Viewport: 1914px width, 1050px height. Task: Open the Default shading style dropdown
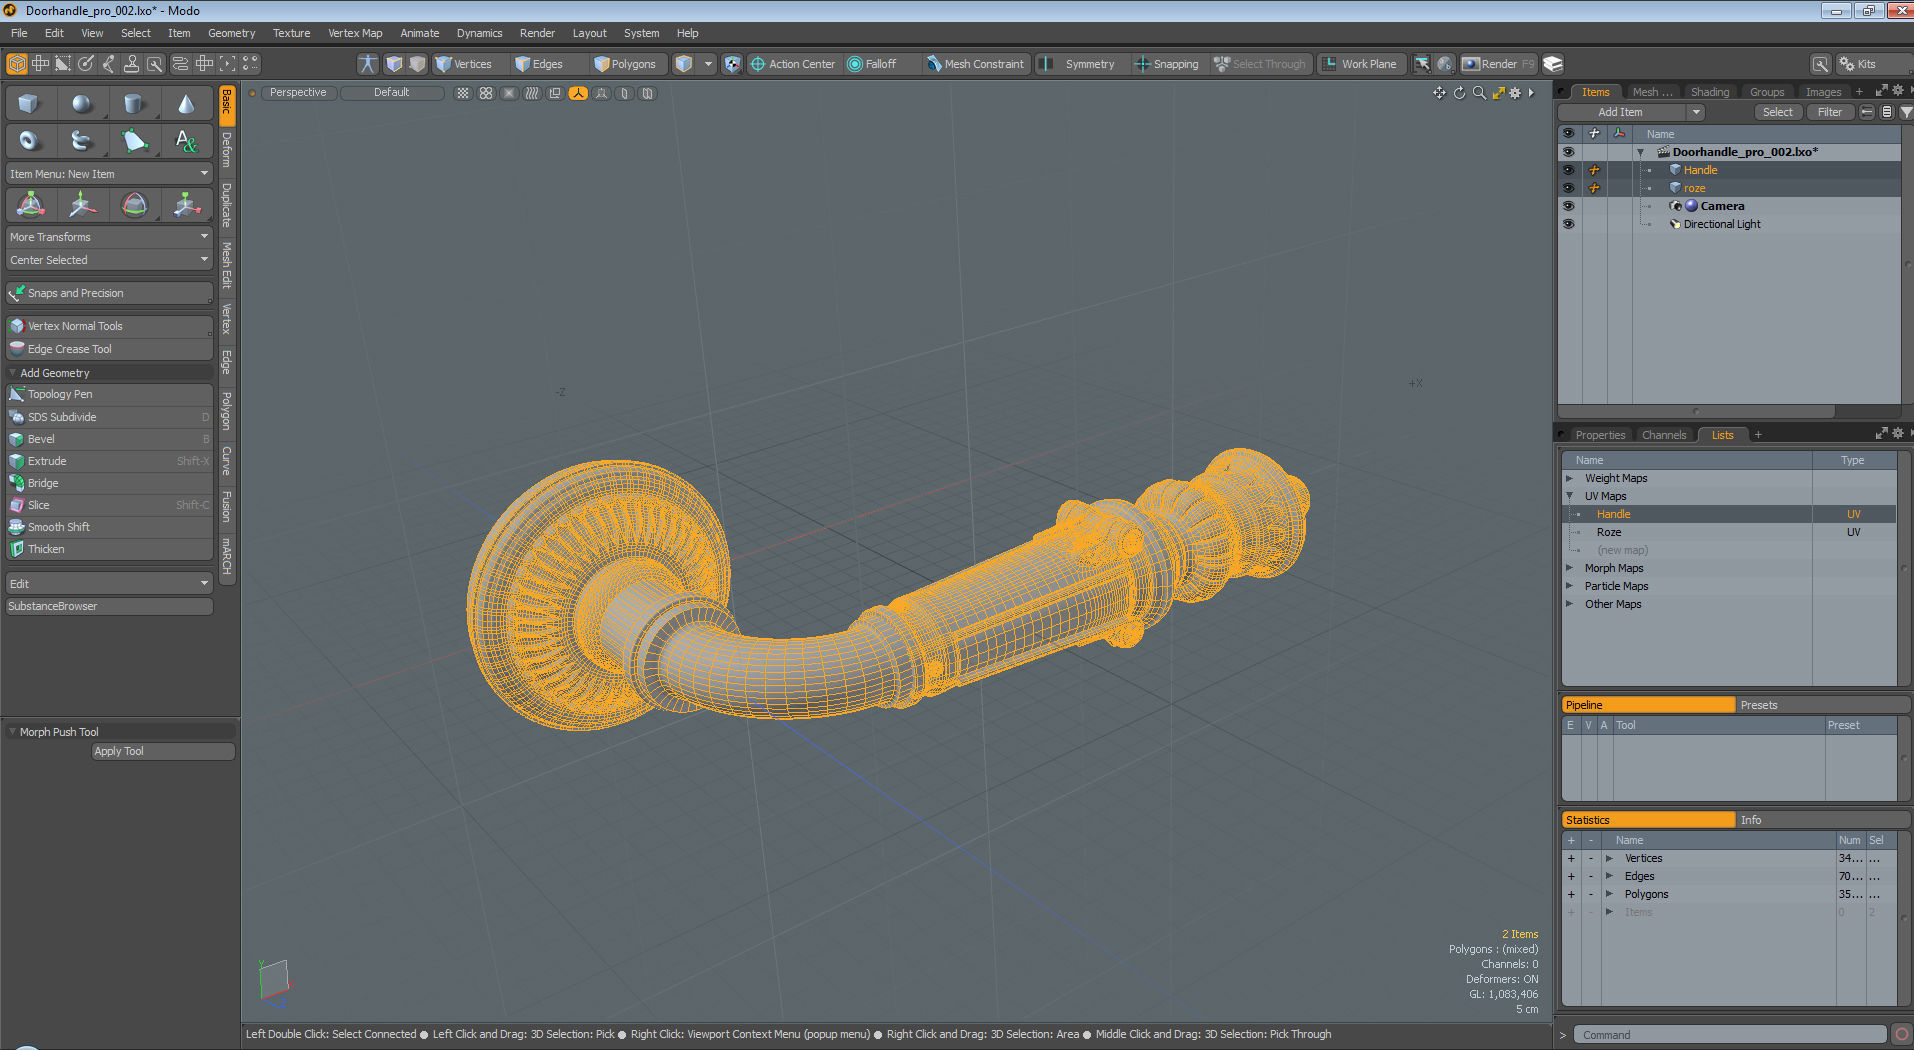pyautogui.click(x=392, y=93)
